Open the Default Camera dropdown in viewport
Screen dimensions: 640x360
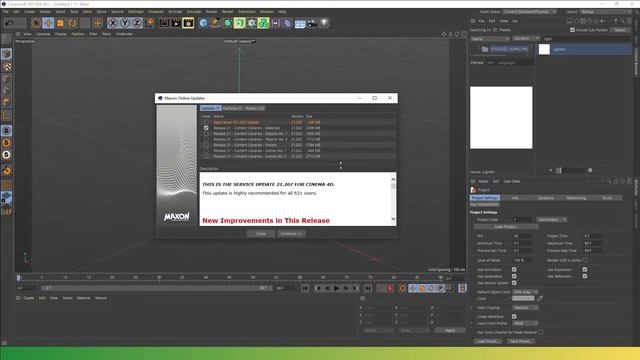239,41
